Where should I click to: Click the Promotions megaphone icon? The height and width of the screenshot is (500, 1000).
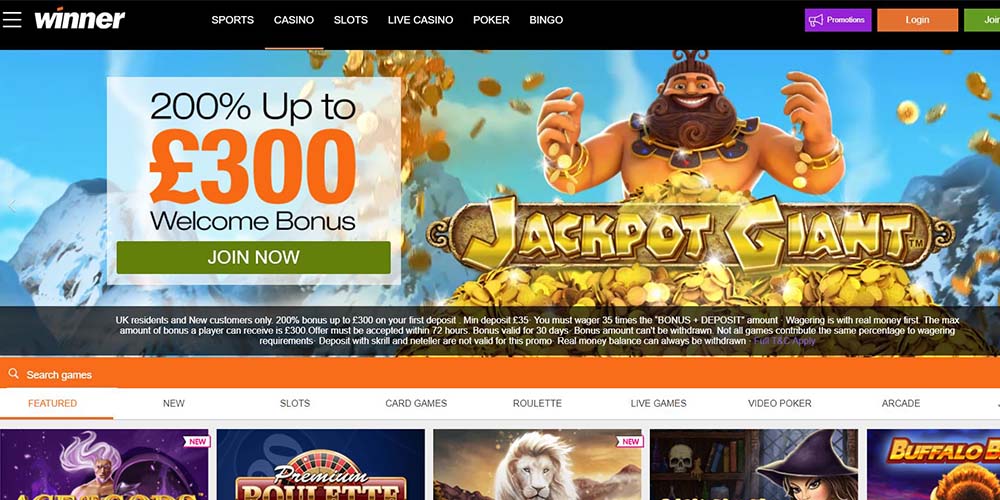click(x=816, y=20)
